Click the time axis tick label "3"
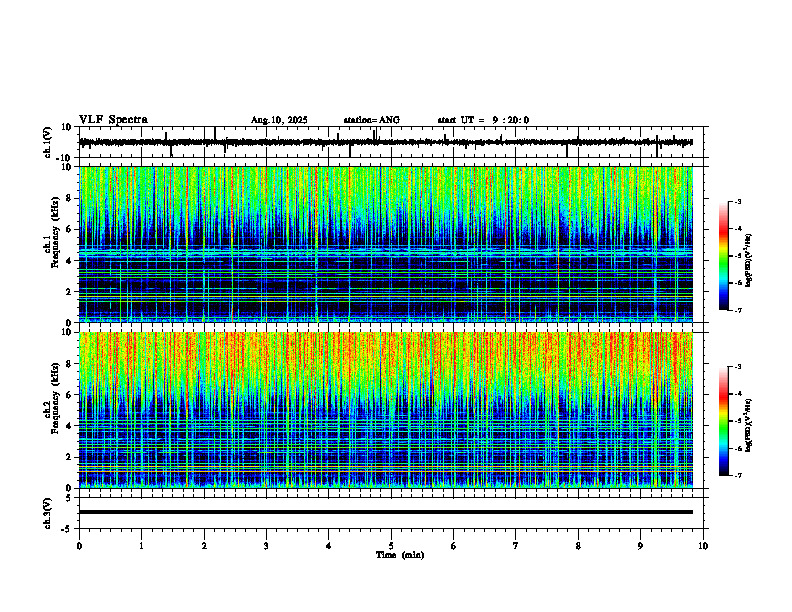The width and height of the screenshot is (792, 612). click(x=266, y=546)
